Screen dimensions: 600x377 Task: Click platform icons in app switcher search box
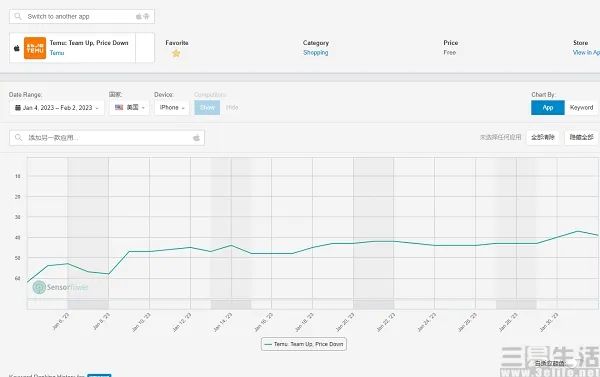pos(142,16)
